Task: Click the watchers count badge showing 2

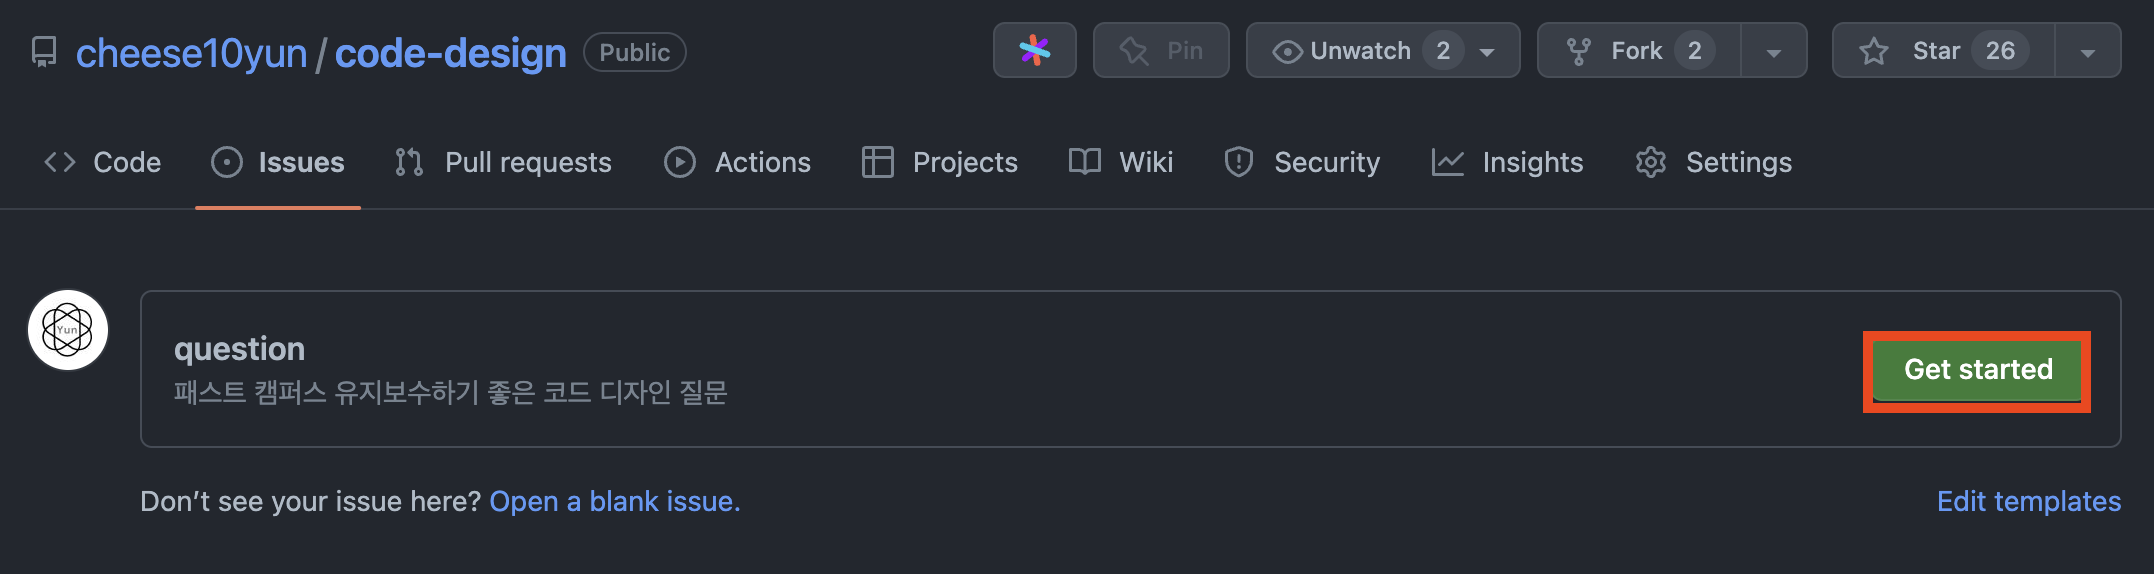Action: tap(1443, 51)
